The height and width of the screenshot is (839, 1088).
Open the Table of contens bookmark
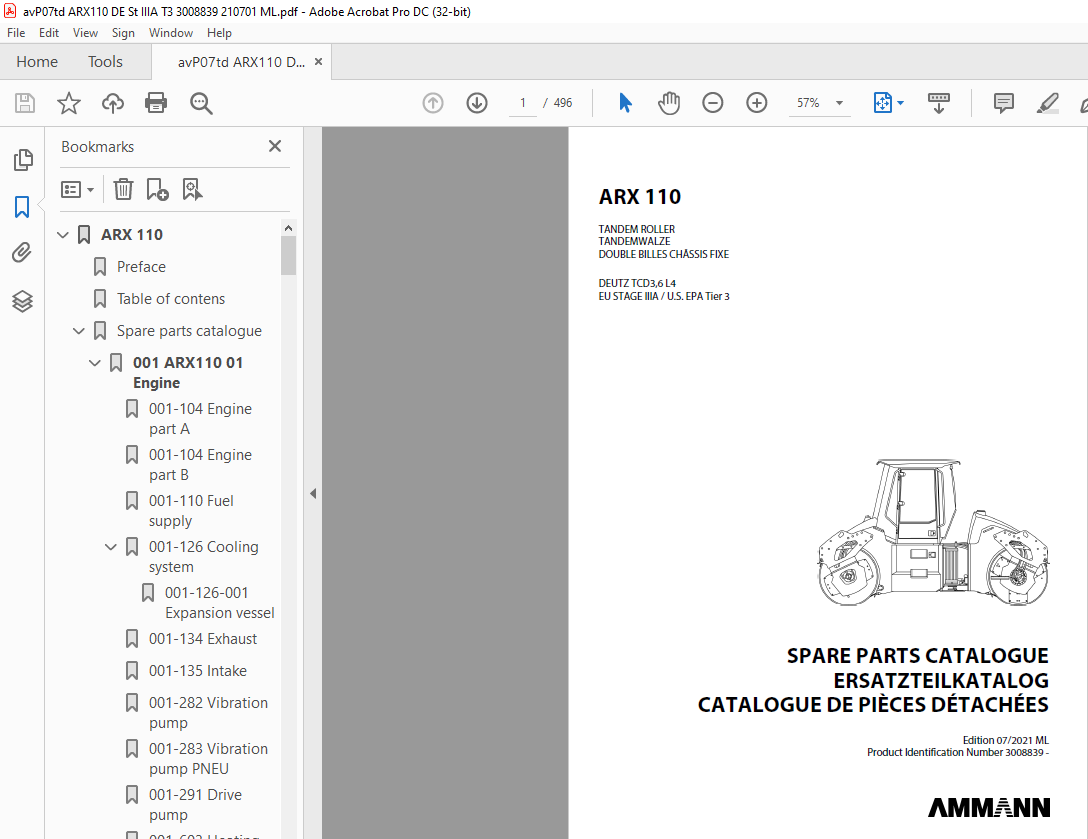[x=171, y=299]
